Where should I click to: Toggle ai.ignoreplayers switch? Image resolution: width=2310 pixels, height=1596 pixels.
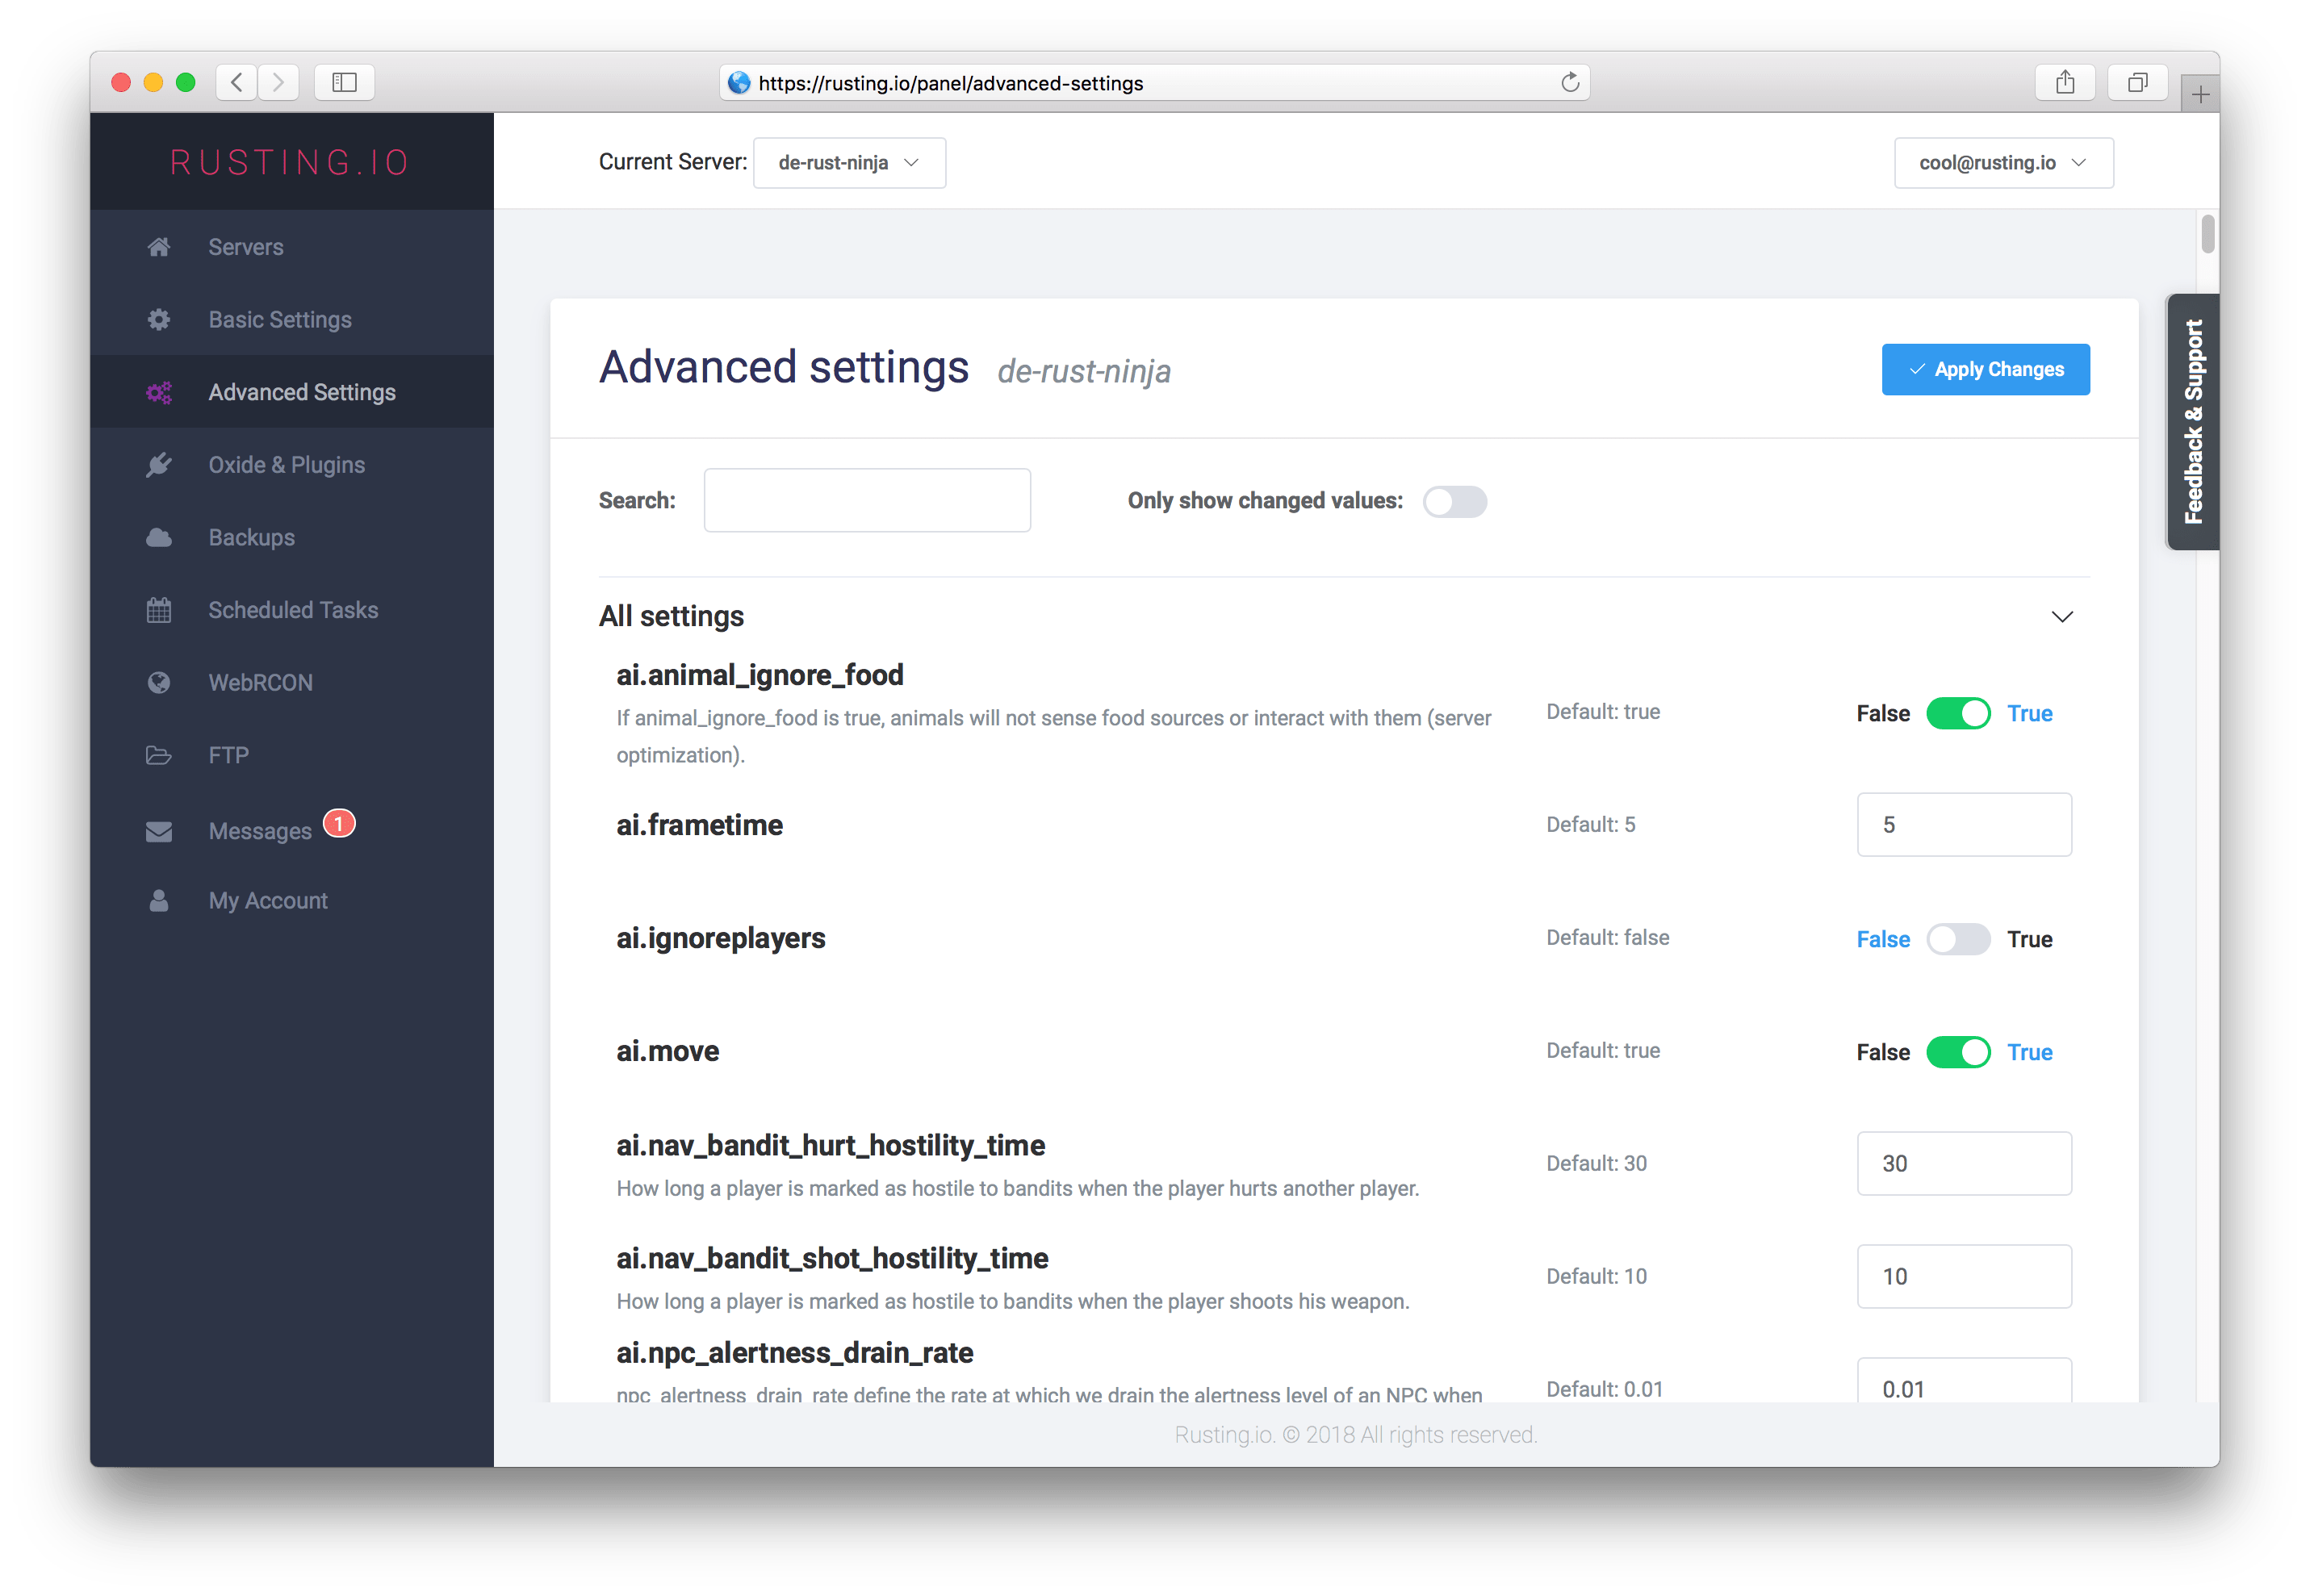[x=1957, y=939]
